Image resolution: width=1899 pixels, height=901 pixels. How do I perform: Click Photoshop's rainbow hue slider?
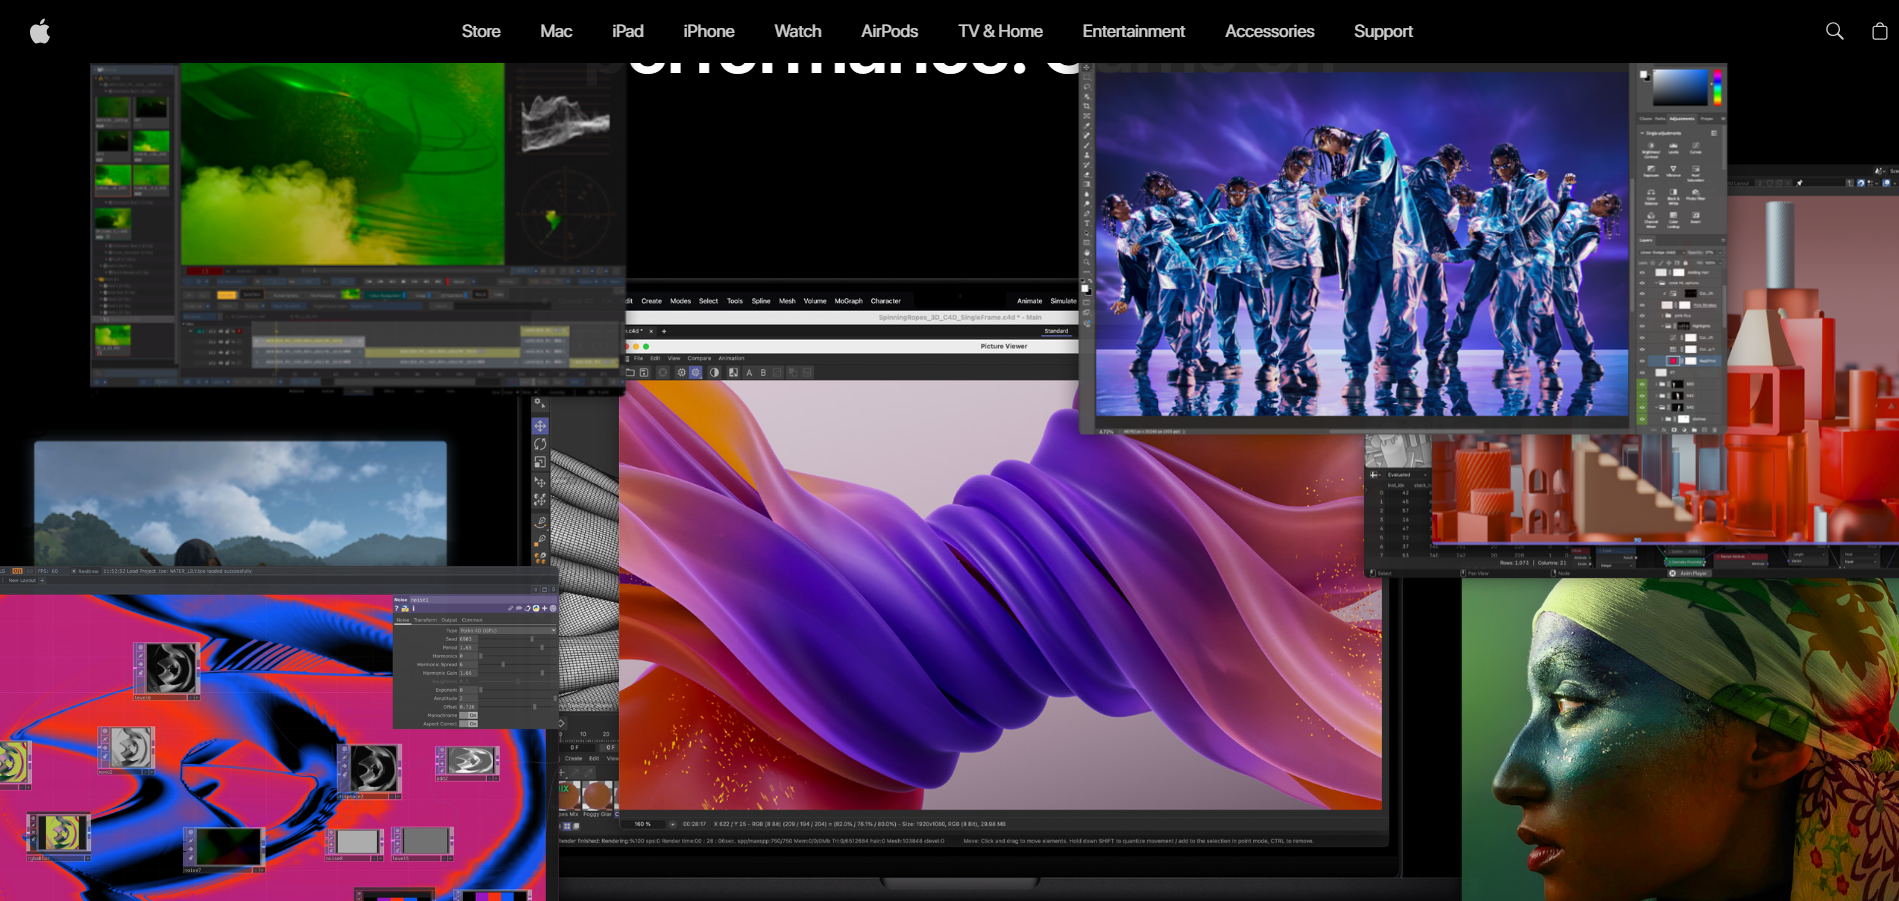tap(1717, 87)
